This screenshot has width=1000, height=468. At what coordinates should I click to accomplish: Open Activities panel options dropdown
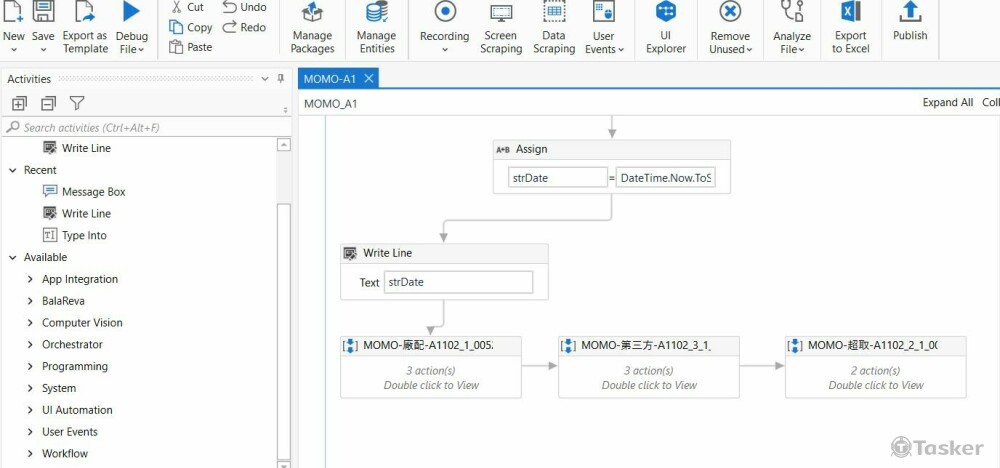click(x=265, y=79)
